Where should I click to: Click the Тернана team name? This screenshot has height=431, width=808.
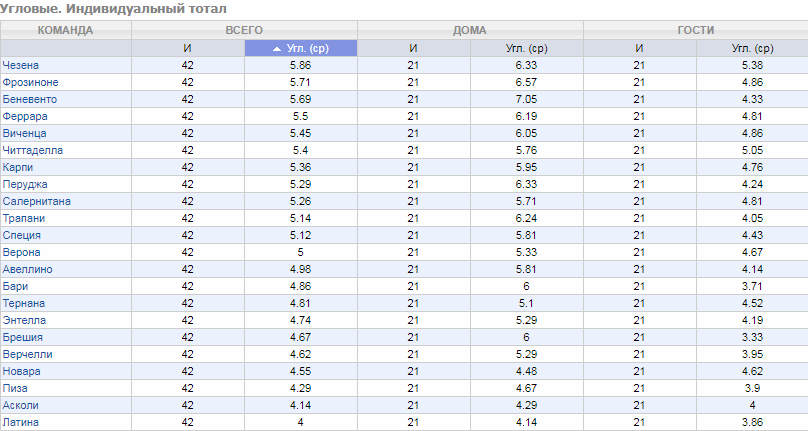click(24, 303)
